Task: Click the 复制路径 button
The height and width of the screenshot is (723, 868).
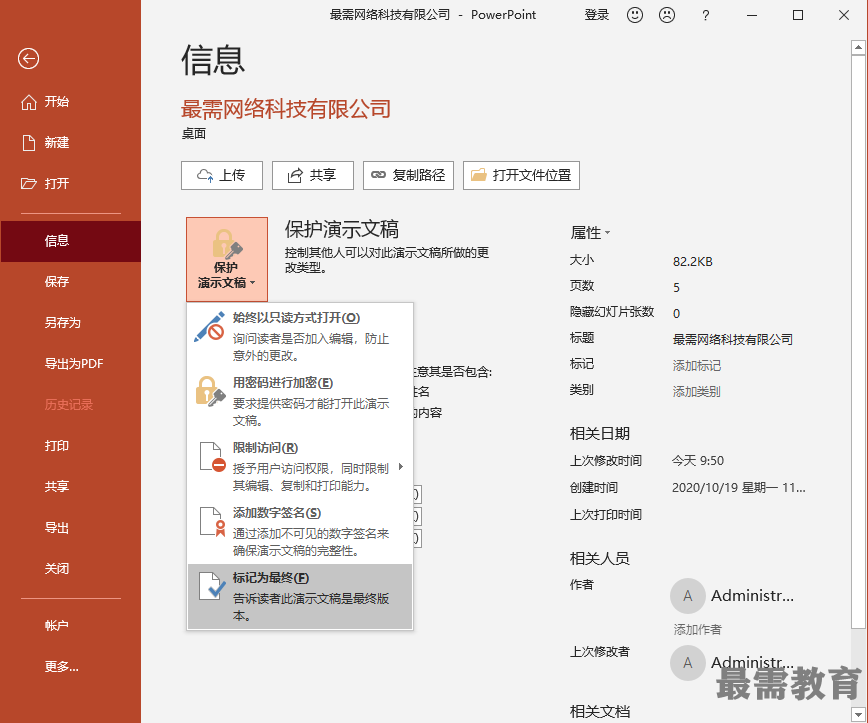Action: (409, 175)
